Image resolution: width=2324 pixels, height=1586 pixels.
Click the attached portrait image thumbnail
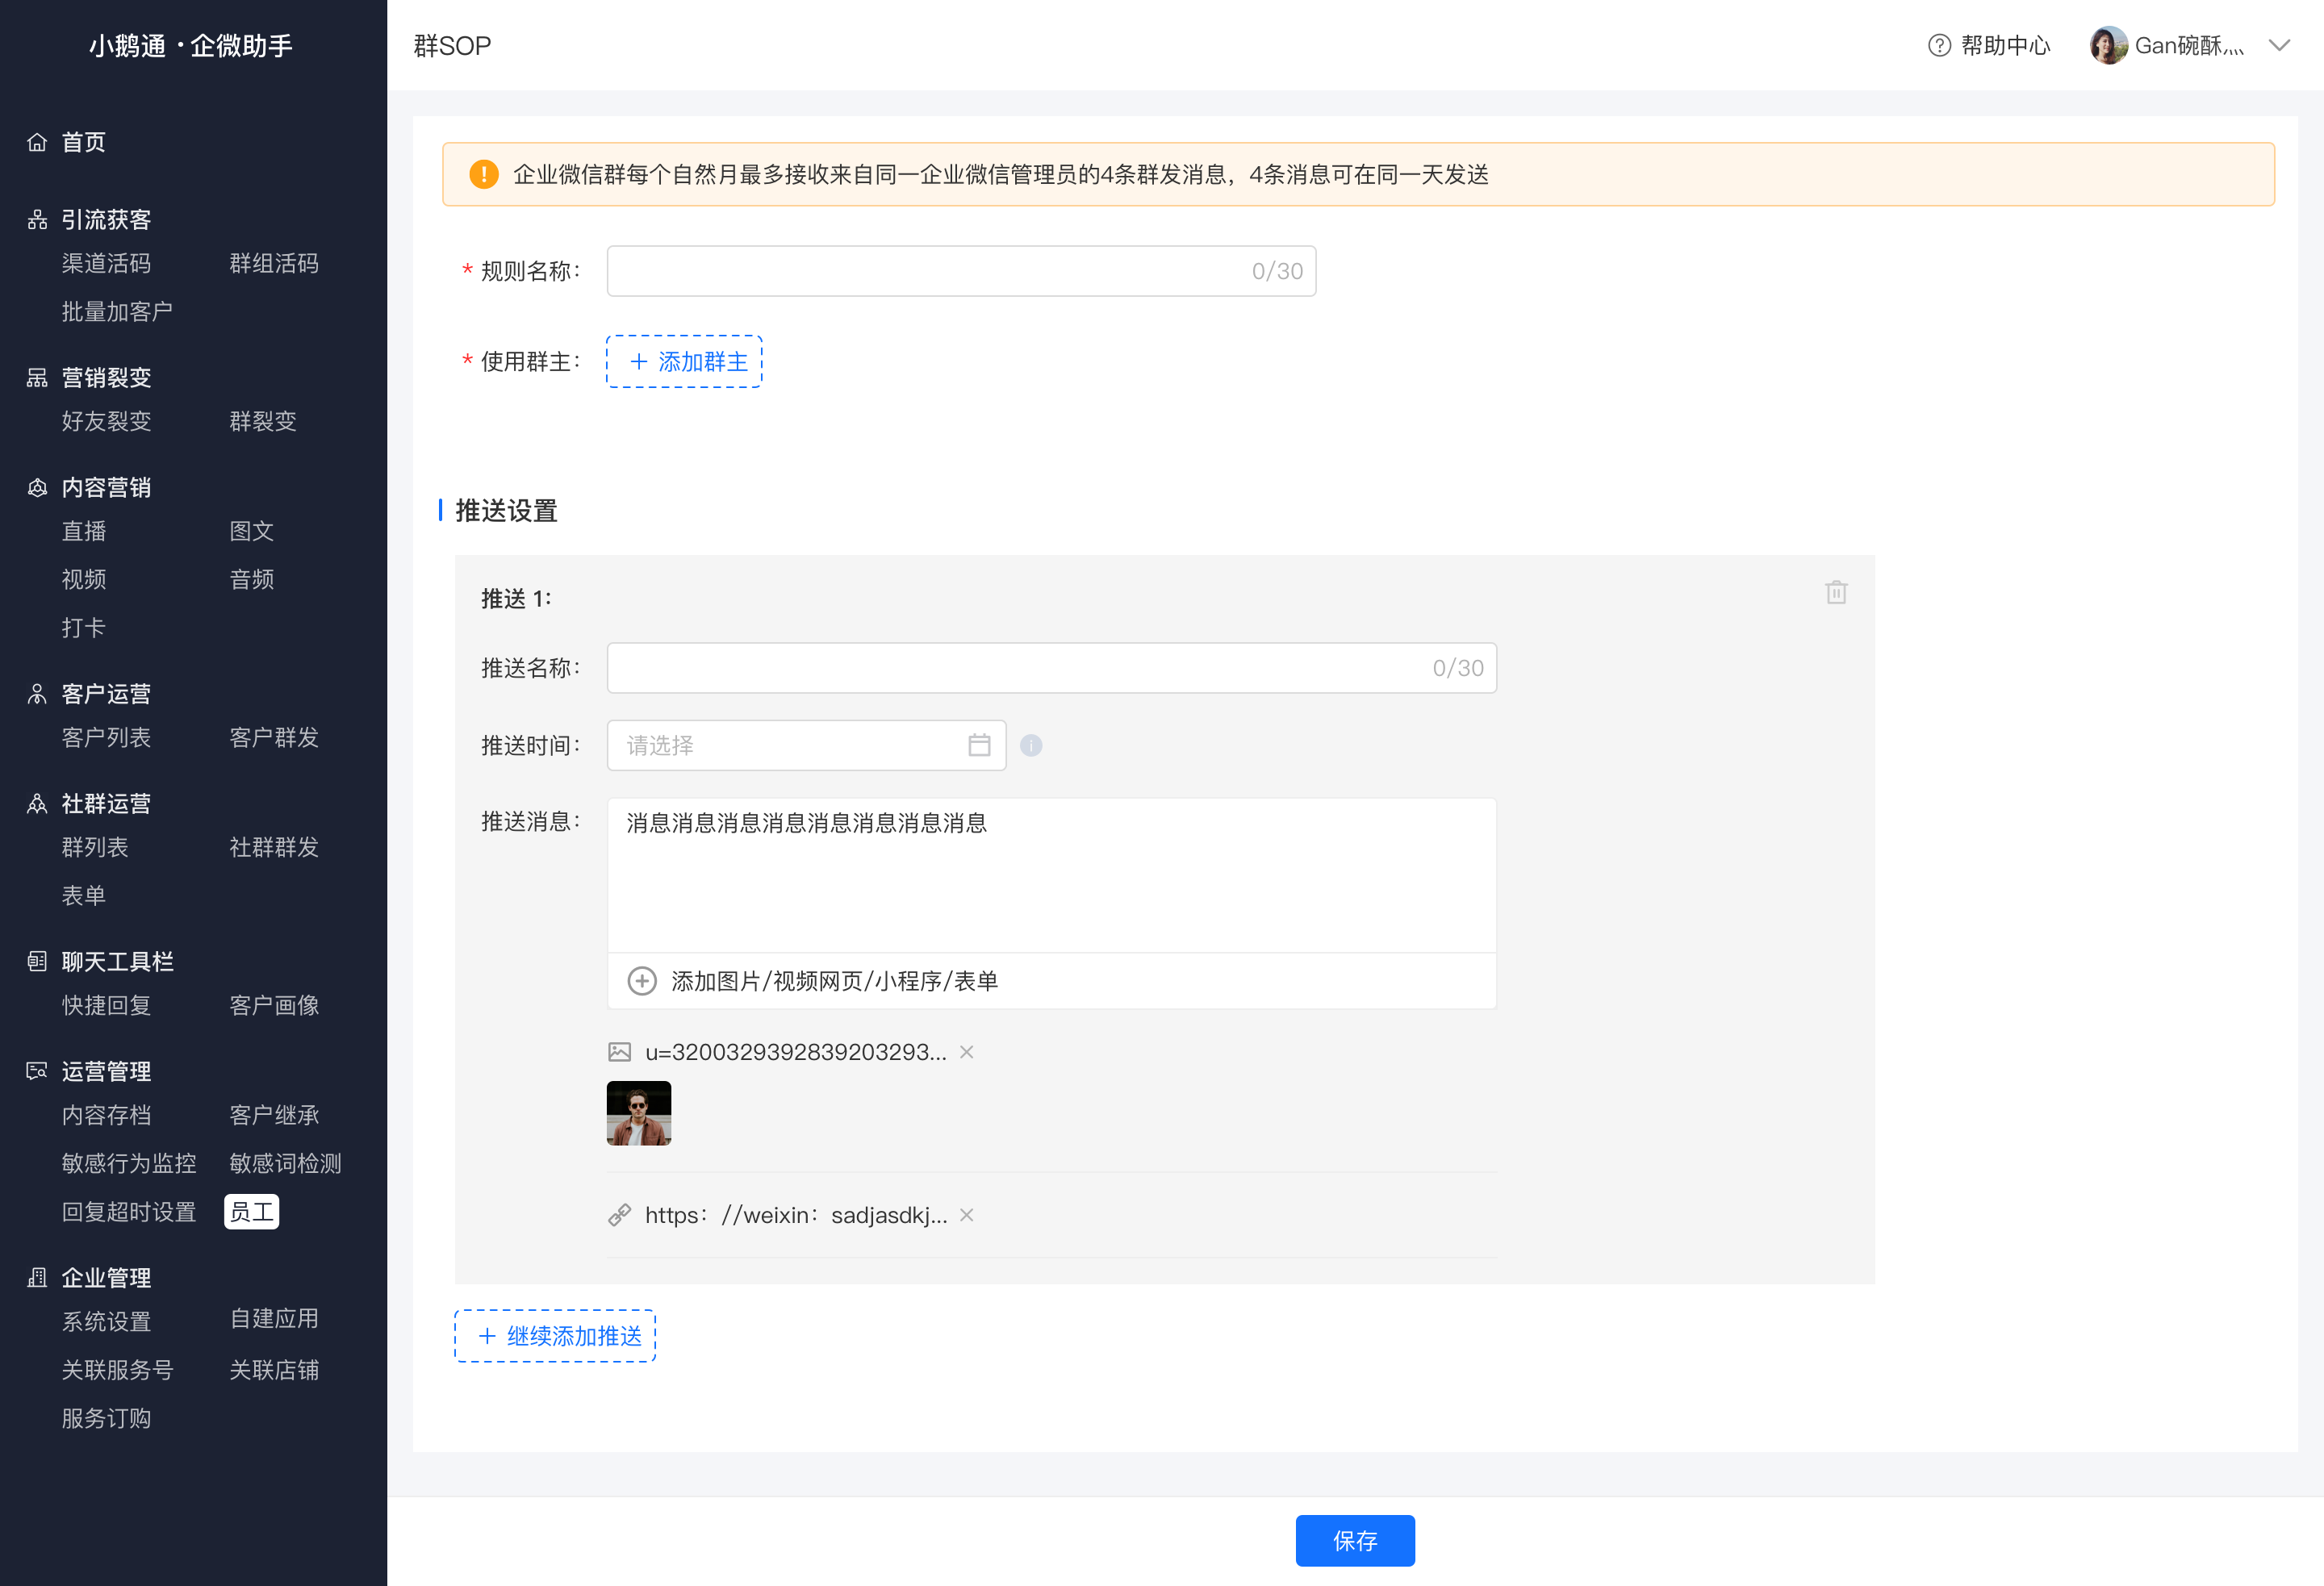639,1112
